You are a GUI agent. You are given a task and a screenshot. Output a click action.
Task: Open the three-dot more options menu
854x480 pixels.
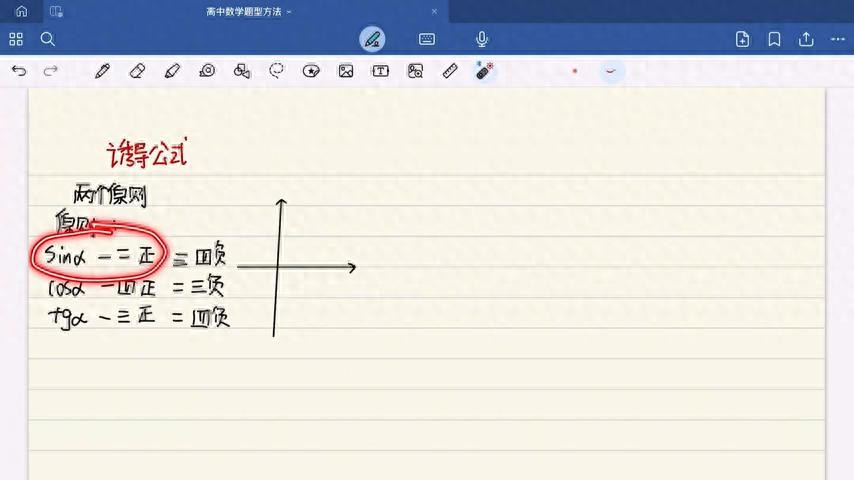(x=838, y=39)
